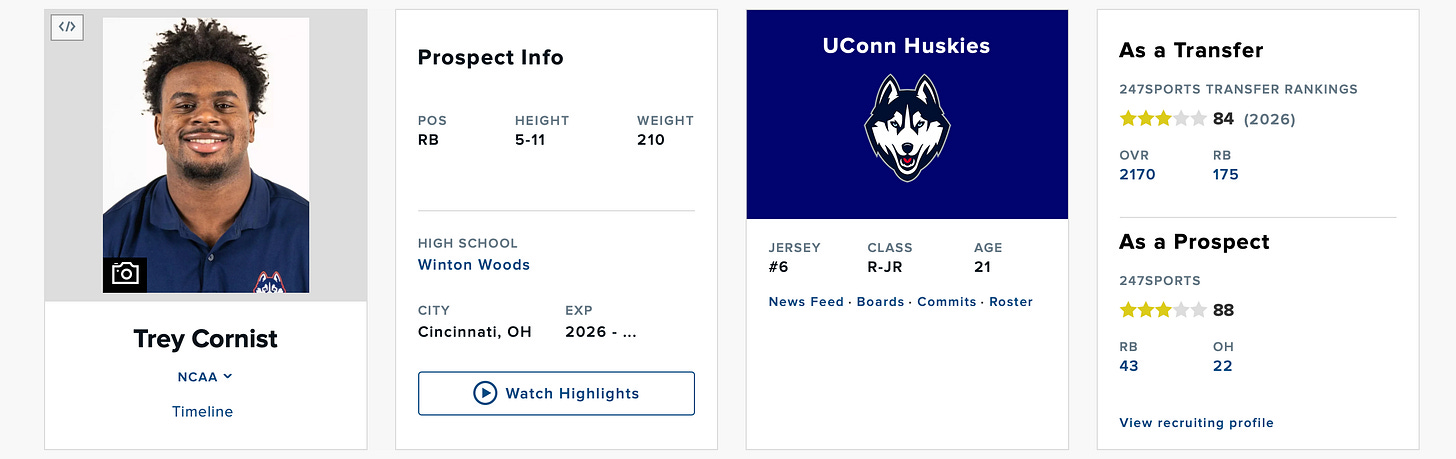Image resolution: width=1456 pixels, height=459 pixels.
Task: Click the prospect RB ranking 43
Action: coord(1129,366)
